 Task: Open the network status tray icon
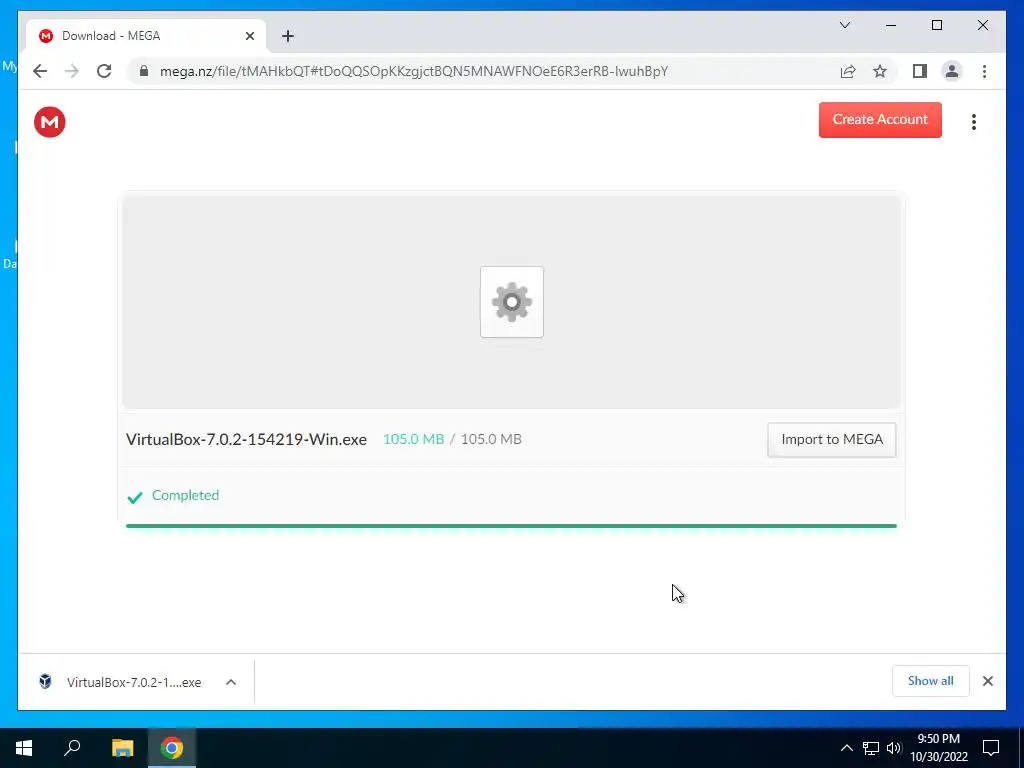coord(871,748)
